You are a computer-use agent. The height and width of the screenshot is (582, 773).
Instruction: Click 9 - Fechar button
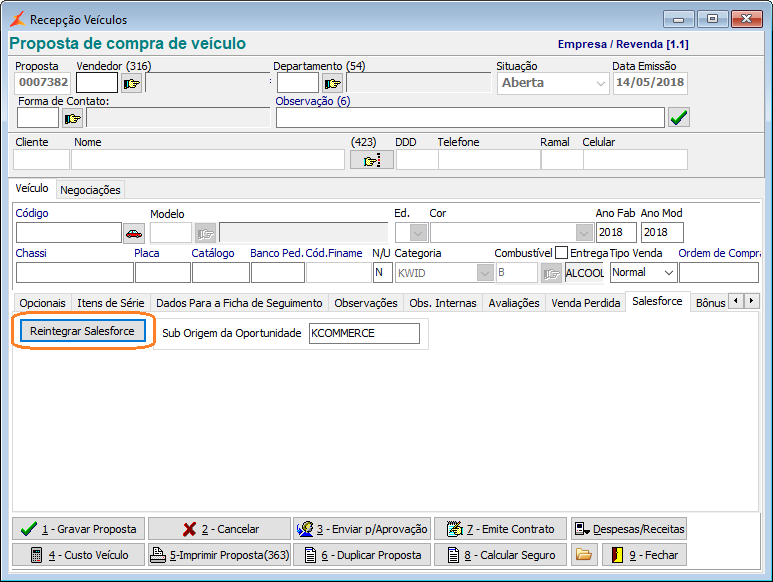644,555
